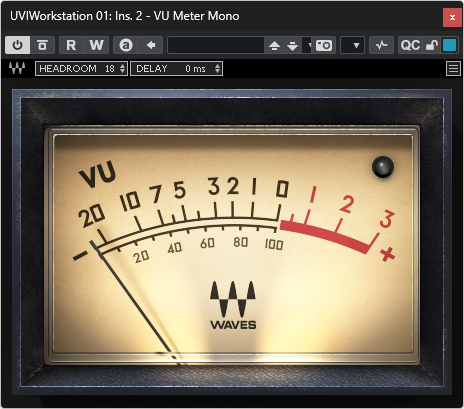Enable Write automation (W) button
This screenshot has height=409, width=464.
[96, 45]
